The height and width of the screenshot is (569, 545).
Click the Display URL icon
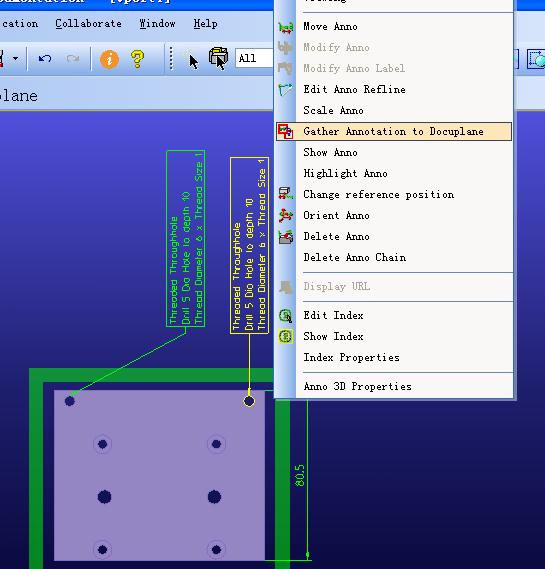pos(286,287)
